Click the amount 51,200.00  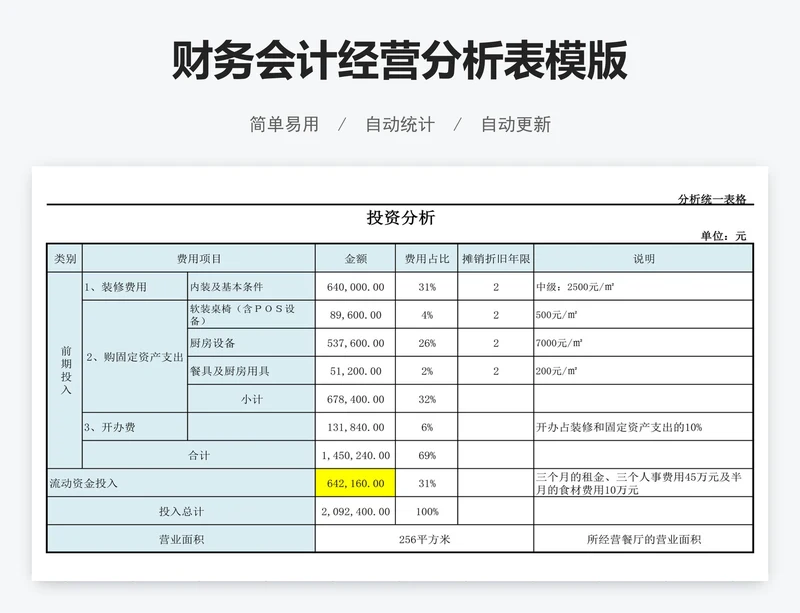click(x=356, y=371)
